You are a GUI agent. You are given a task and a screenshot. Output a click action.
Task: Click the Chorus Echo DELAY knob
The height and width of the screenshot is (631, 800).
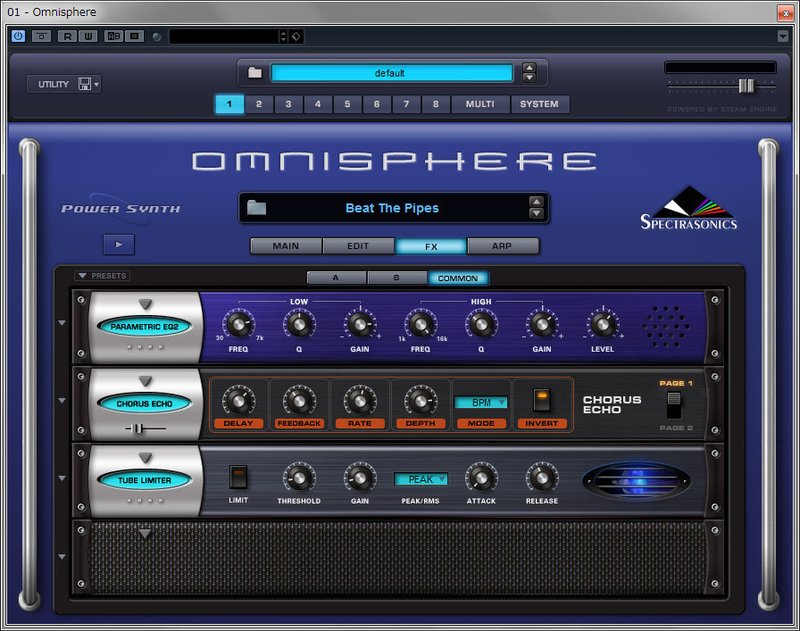click(238, 400)
